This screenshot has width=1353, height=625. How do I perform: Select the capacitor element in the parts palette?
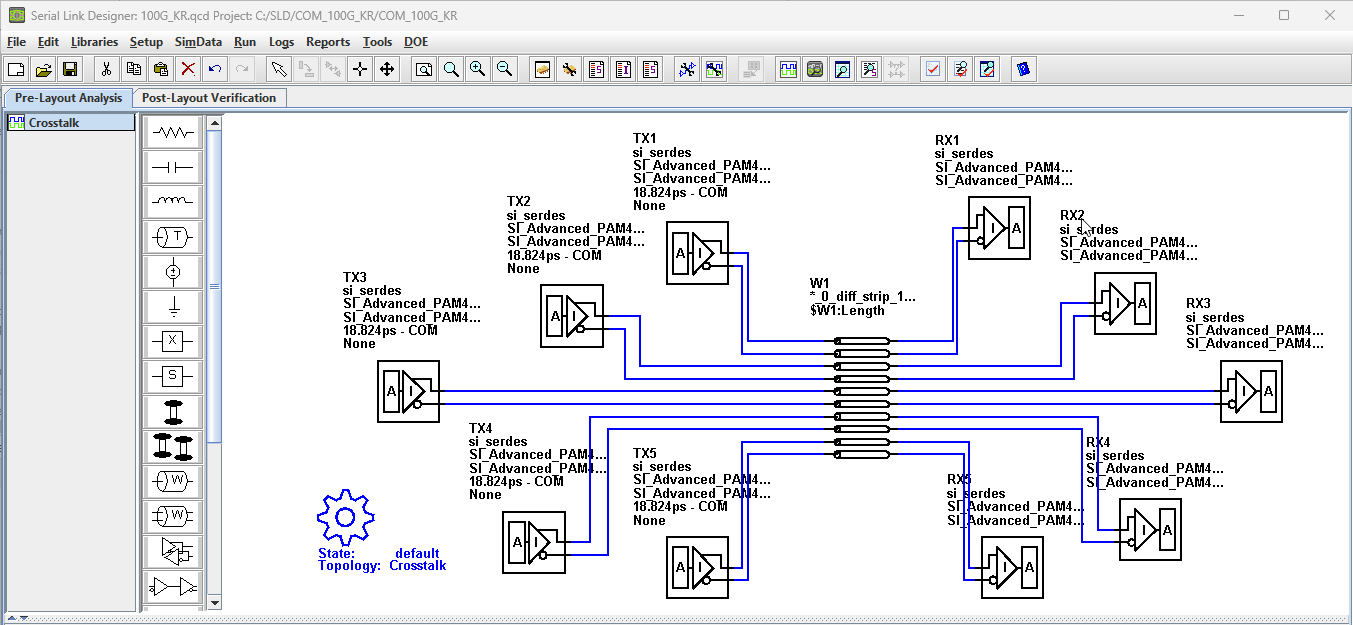click(x=172, y=166)
